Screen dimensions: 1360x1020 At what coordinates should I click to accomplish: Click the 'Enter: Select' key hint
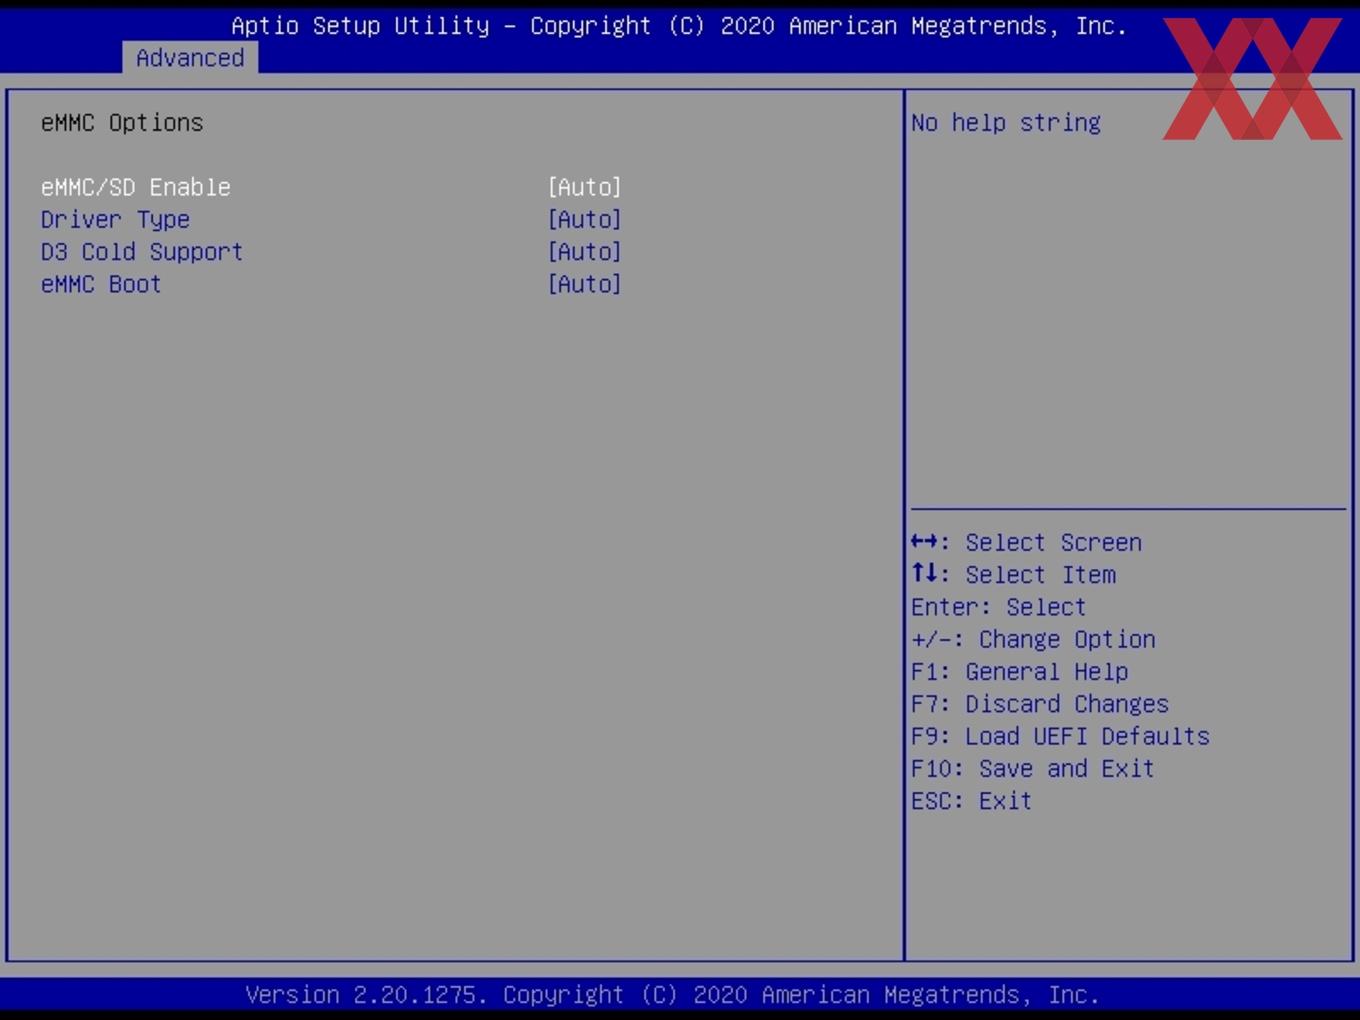pyautogui.click(x=998, y=607)
